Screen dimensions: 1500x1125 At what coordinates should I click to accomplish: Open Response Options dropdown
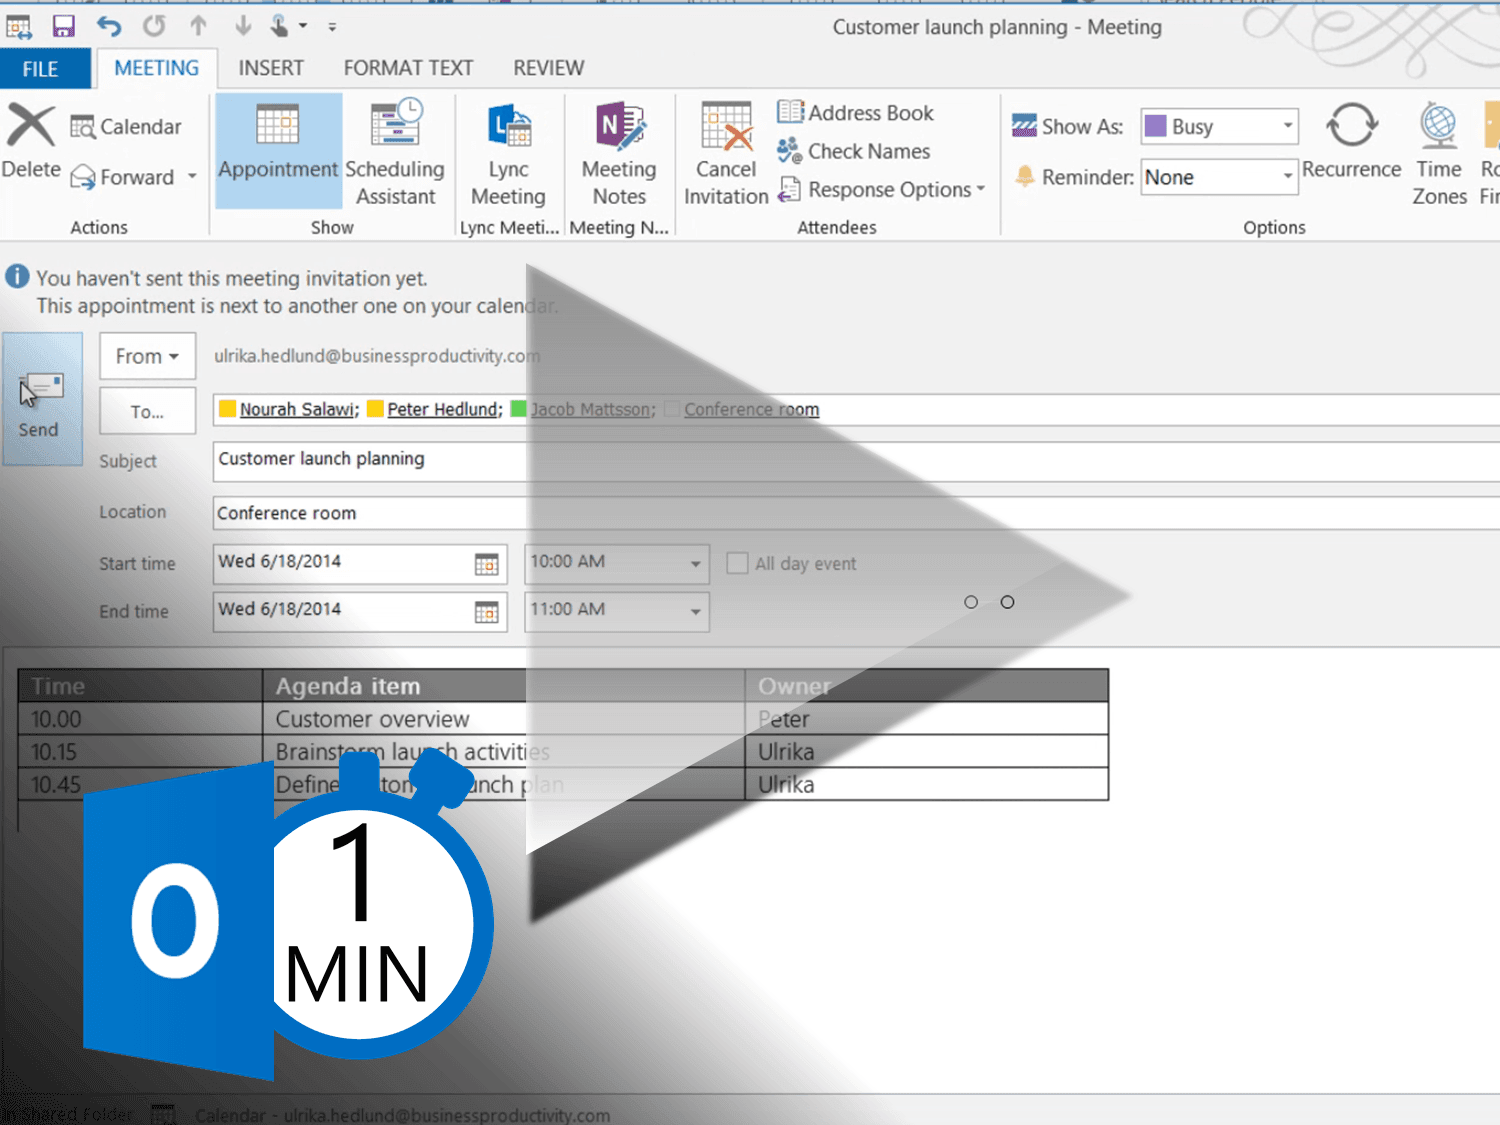[882, 189]
